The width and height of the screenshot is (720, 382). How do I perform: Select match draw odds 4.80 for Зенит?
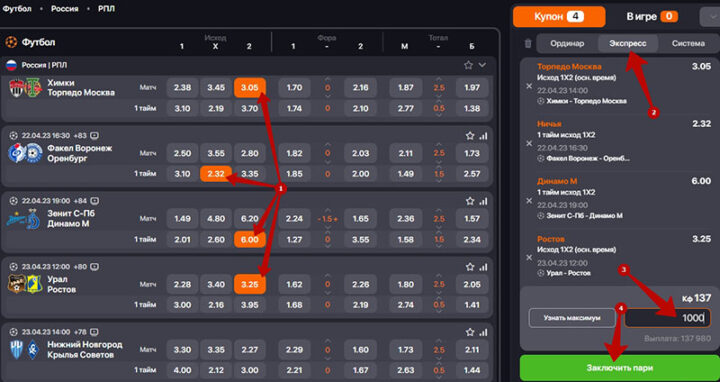[x=216, y=219]
